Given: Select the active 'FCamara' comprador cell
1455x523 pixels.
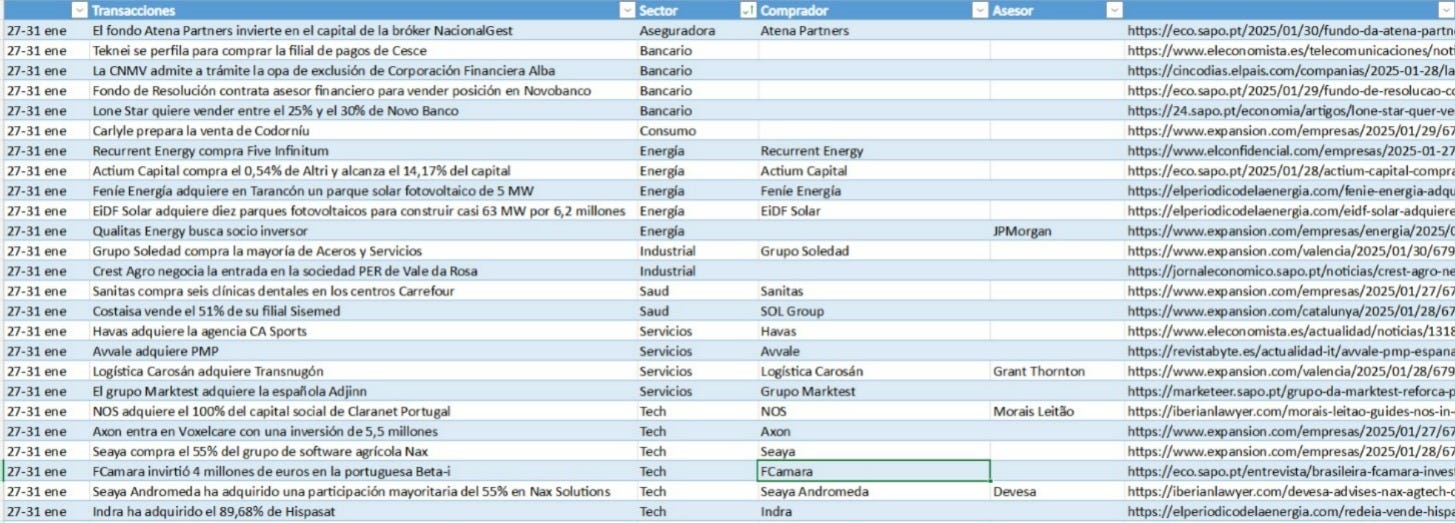Looking at the screenshot, I should (x=873, y=471).
